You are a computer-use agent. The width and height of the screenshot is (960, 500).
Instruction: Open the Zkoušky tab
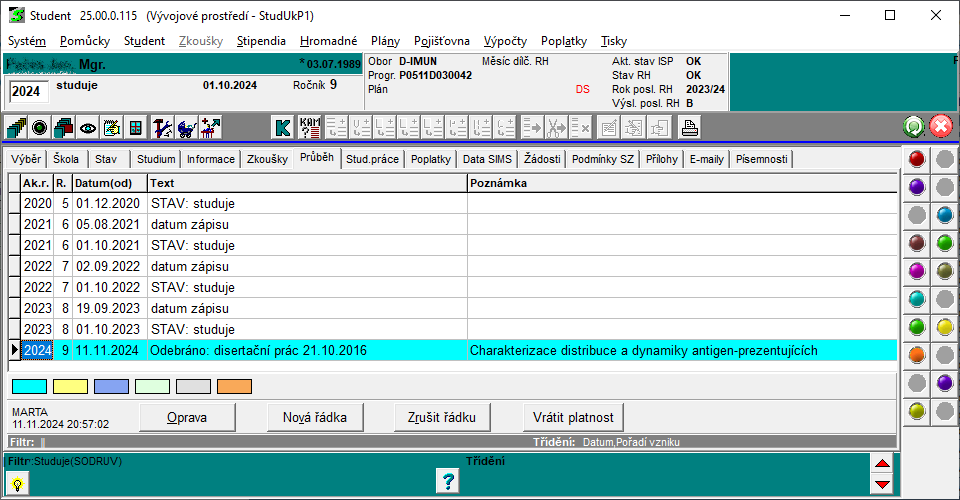point(267,159)
